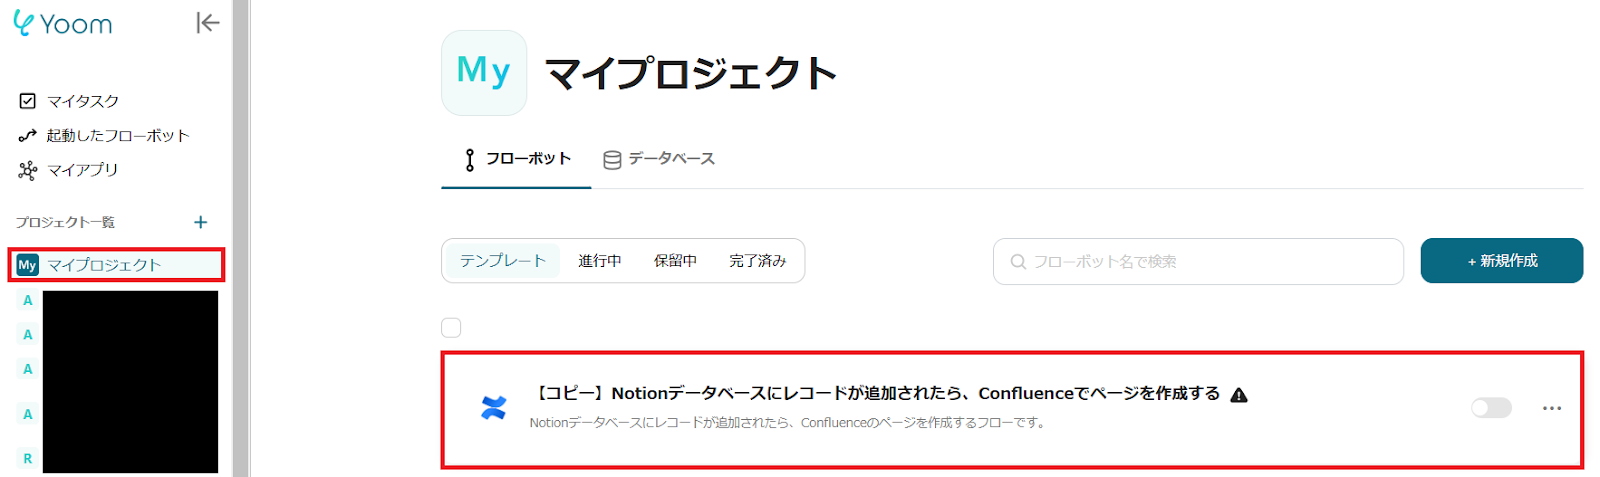This screenshot has height=477, width=1600.
Task: Open the three-dot menu of the flowbot
Action: click(x=1552, y=408)
